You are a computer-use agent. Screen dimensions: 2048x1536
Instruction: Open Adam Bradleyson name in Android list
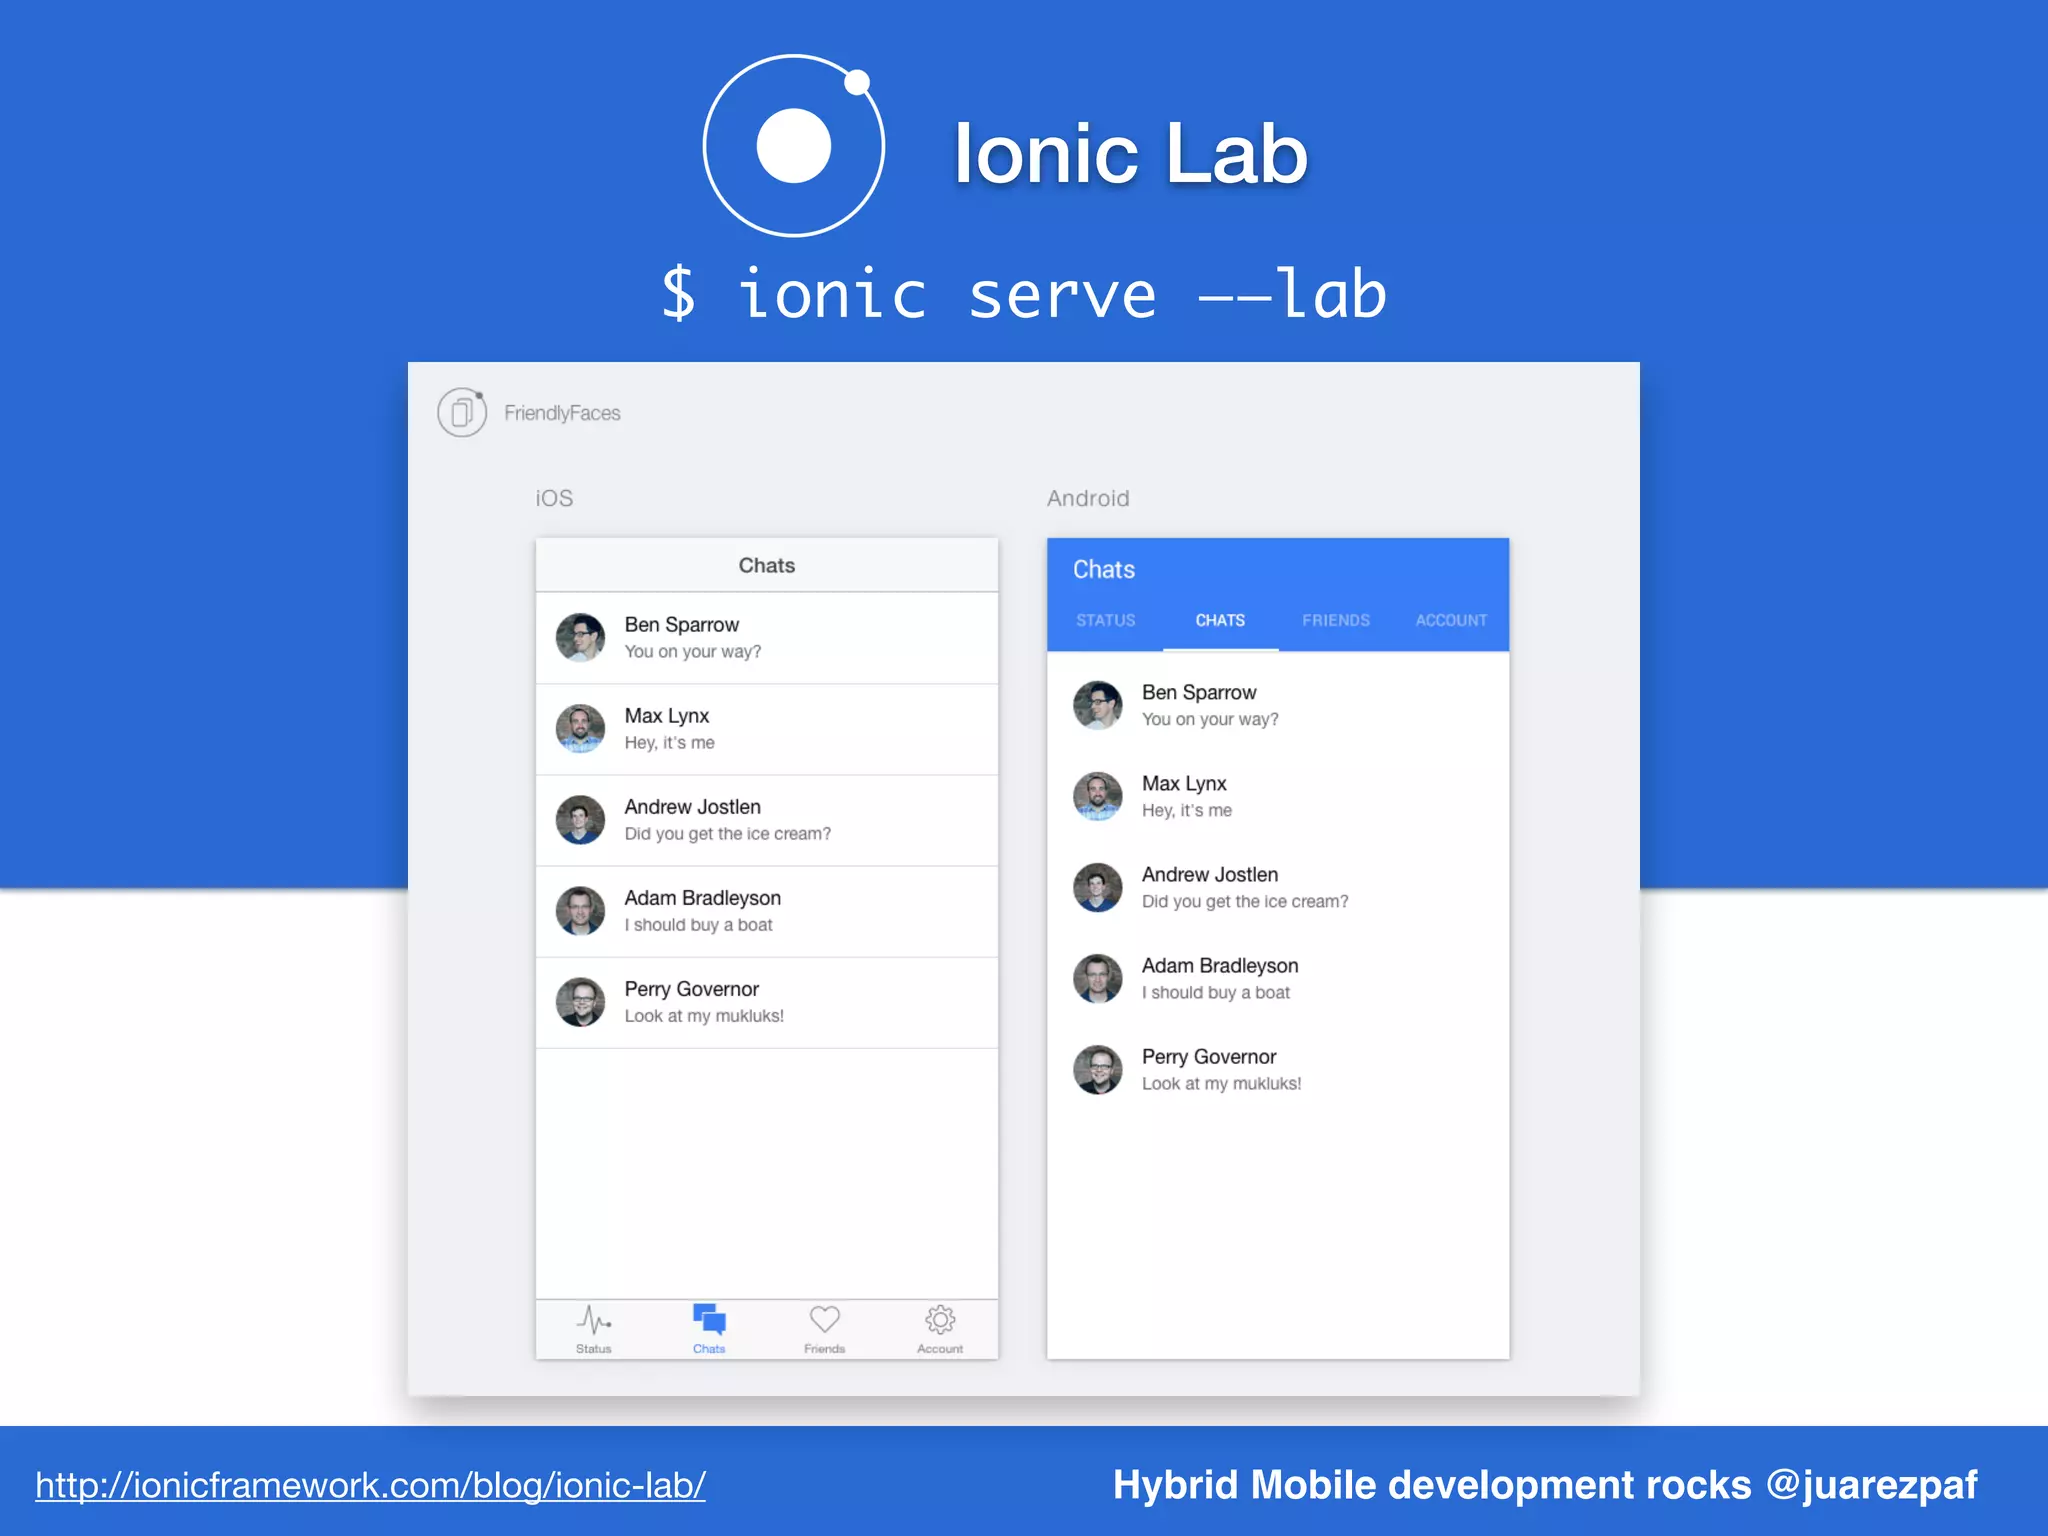pos(1220,966)
